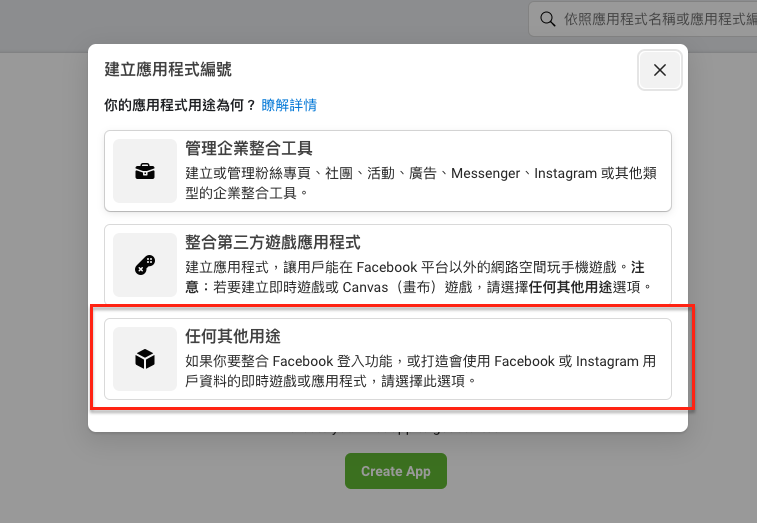757x523 pixels.
Task: Click the 你的應用程式用途為何？ question text
Action: tap(180, 105)
